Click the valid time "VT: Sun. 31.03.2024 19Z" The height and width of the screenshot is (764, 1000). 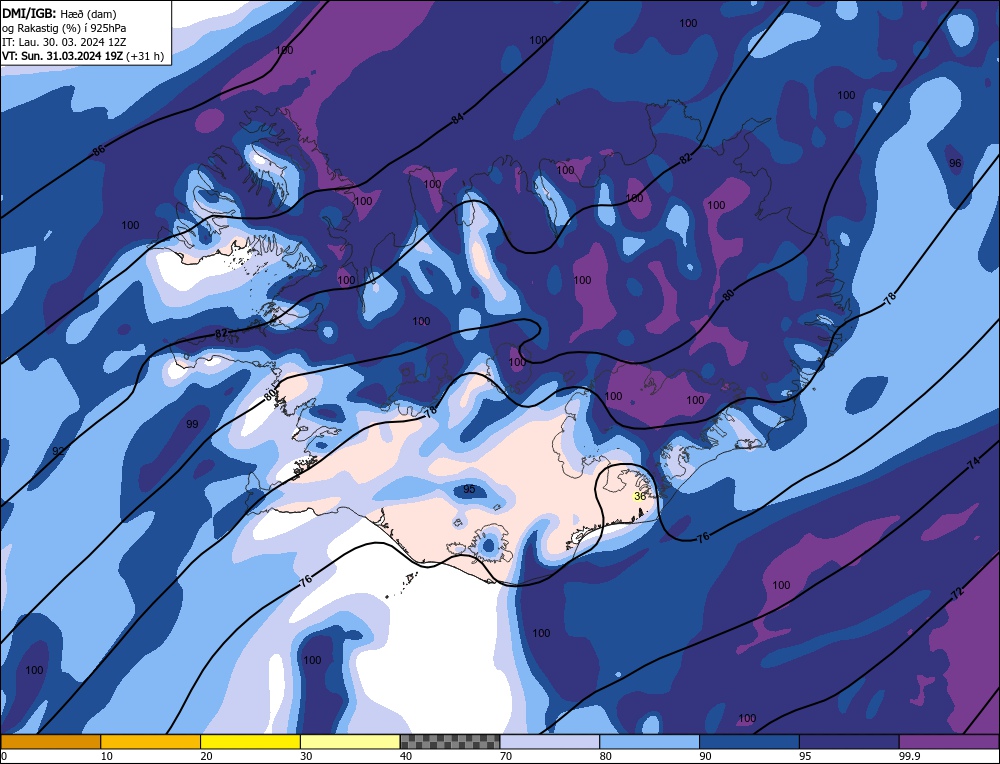62,56
